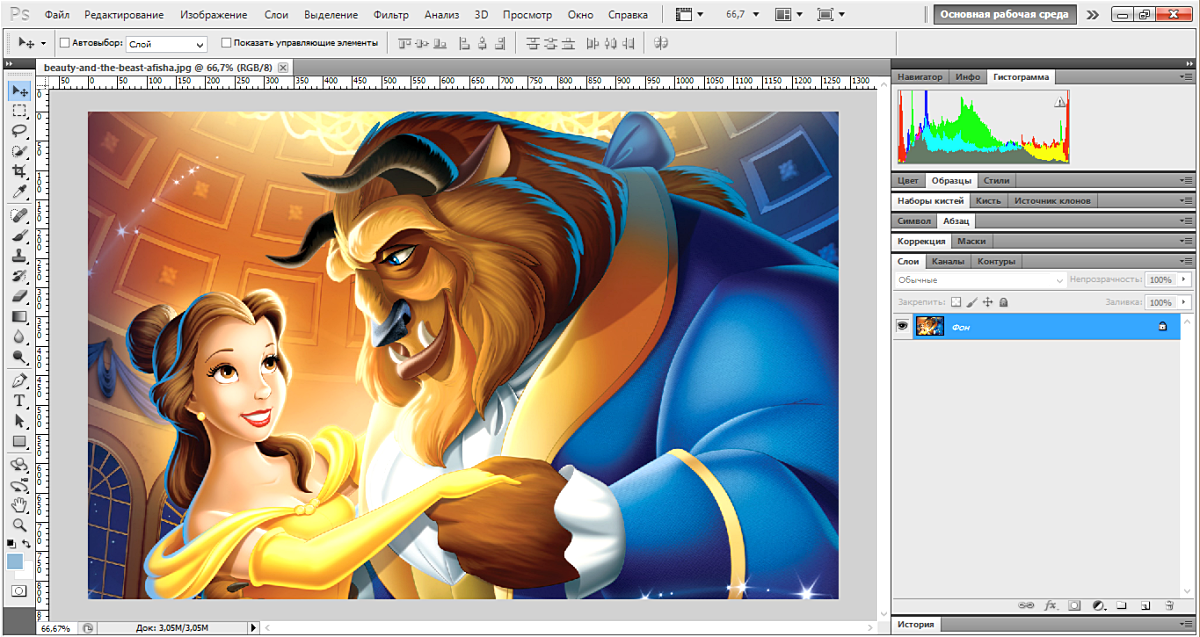The image size is (1200, 637).
Task: Select the Фон layer thumbnail
Action: (930, 326)
